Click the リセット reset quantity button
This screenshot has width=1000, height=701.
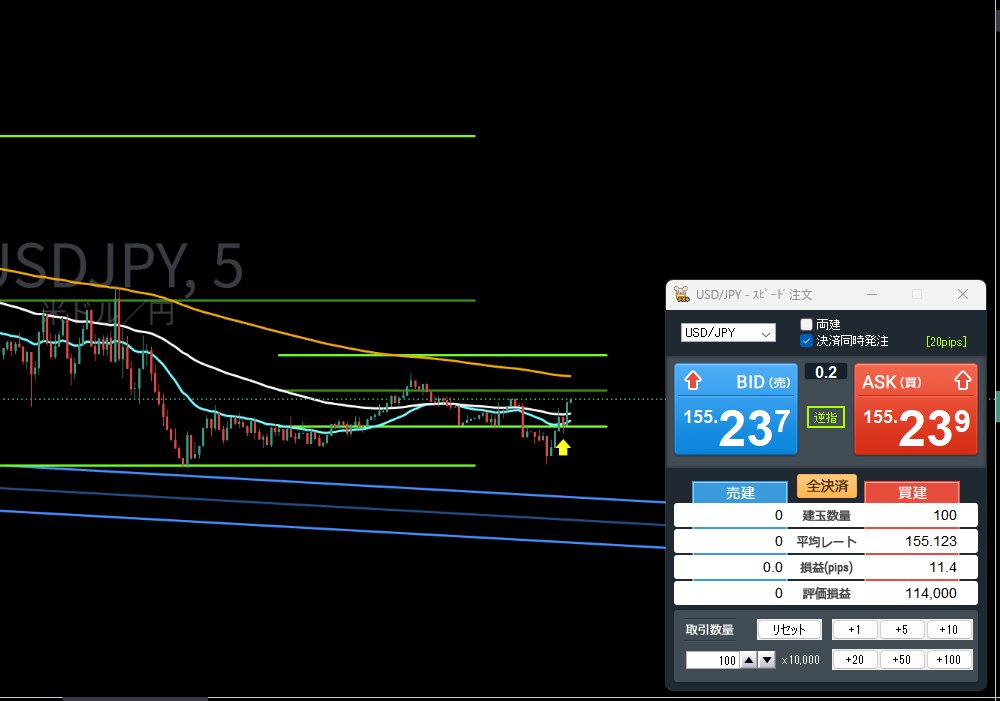pos(789,630)
